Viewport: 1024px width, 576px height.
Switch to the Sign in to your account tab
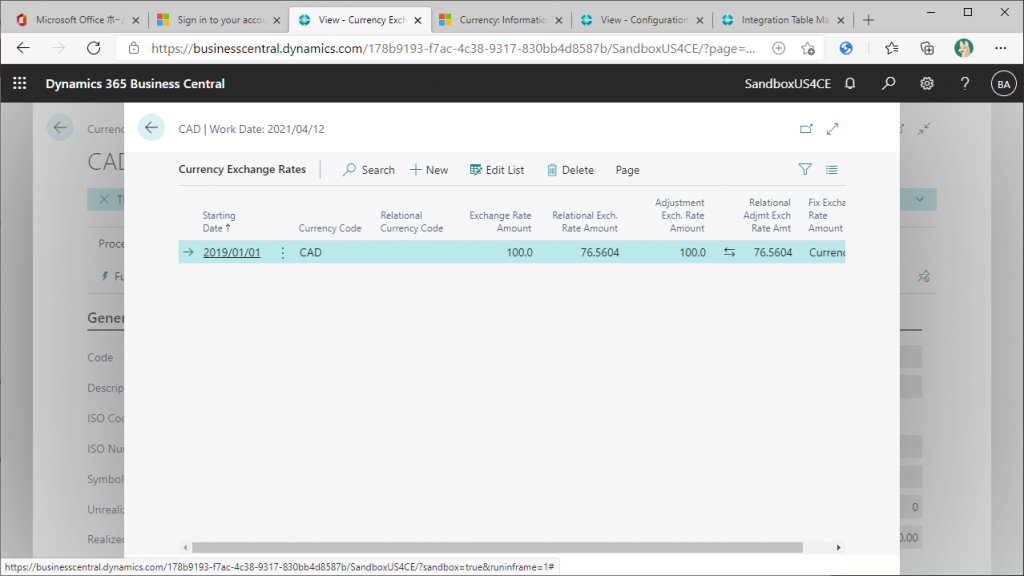point(219,20)
